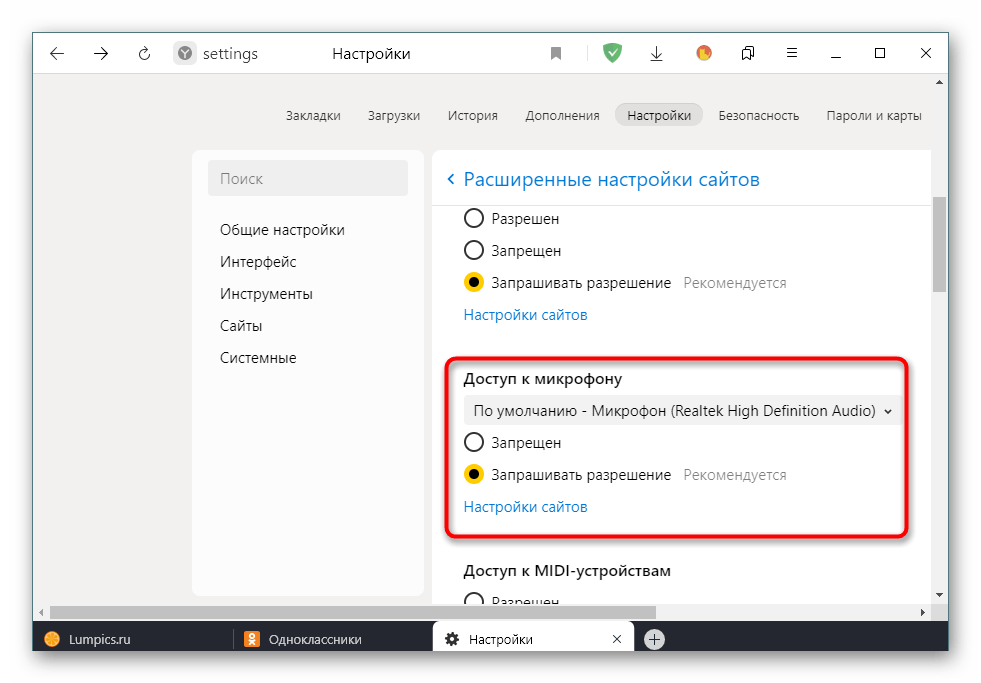This screenshot has height=683, width=981.
Task: Click the Поиск settings search field
Action: [308, 178]
